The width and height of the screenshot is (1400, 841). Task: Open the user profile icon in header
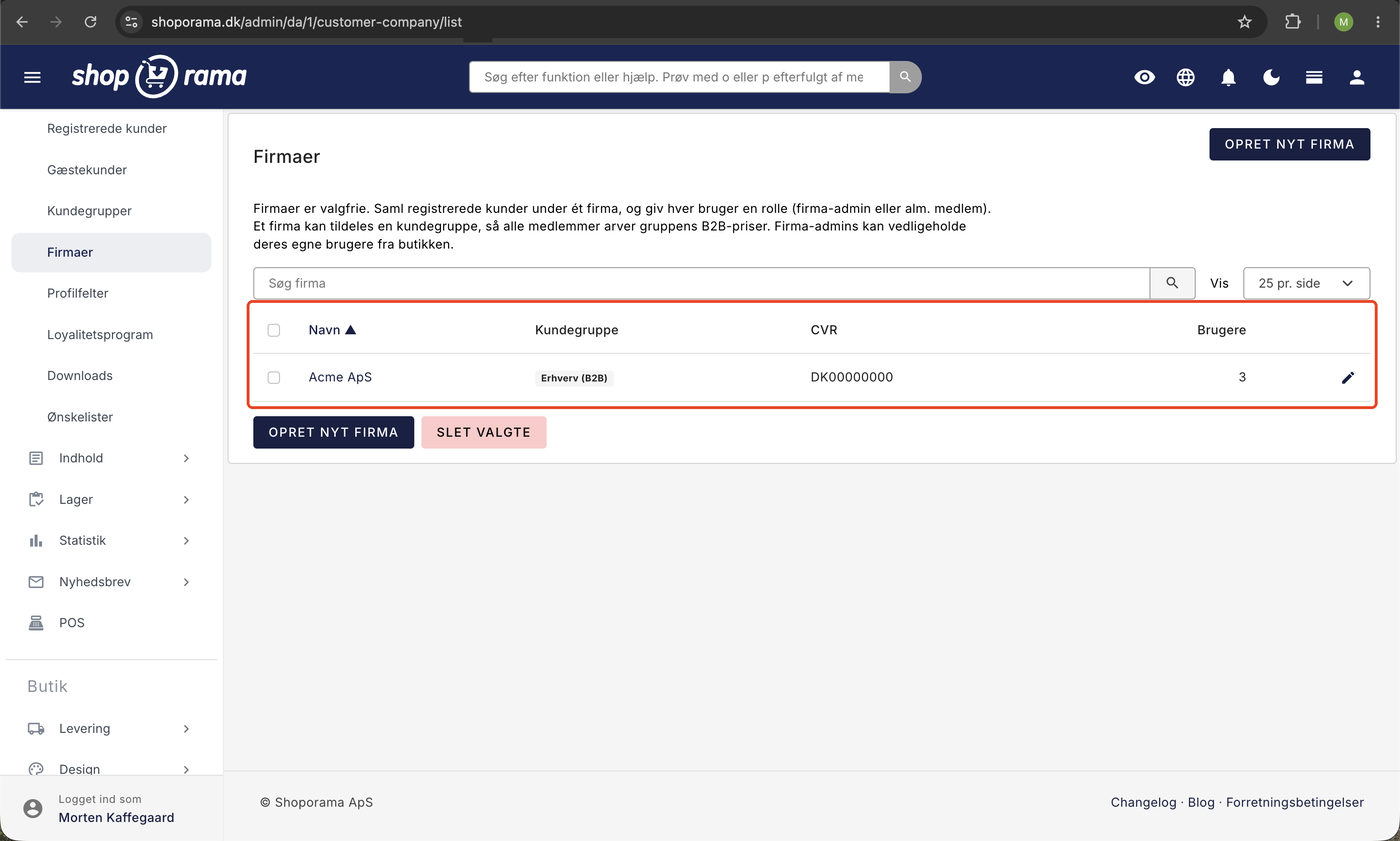1357,77
